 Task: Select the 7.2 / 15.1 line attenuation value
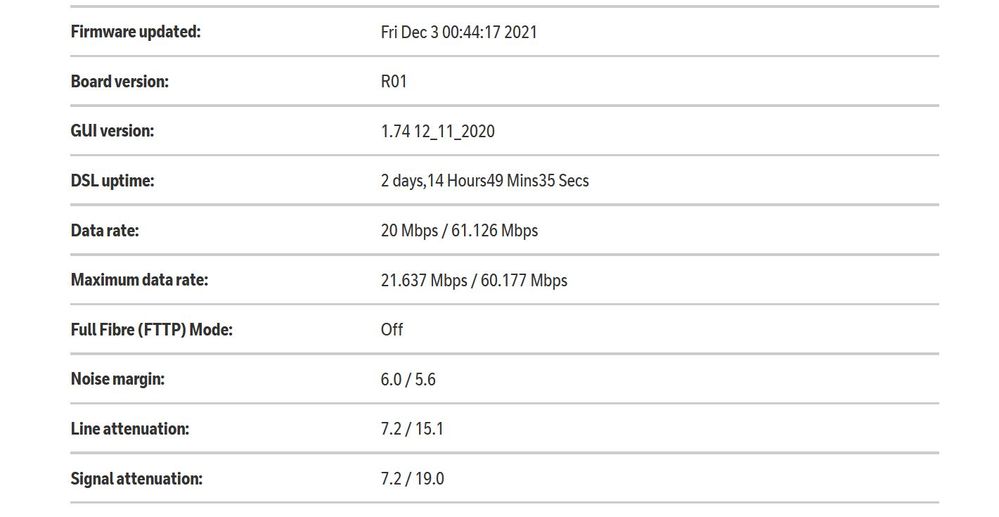tap(413, 429)
